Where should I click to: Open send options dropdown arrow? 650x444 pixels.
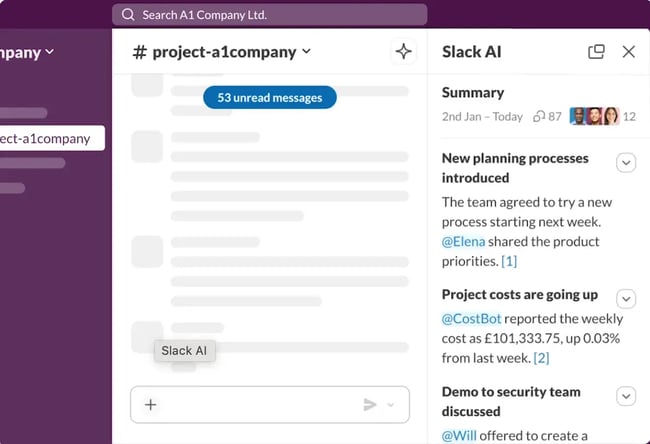tap(390, 405)
